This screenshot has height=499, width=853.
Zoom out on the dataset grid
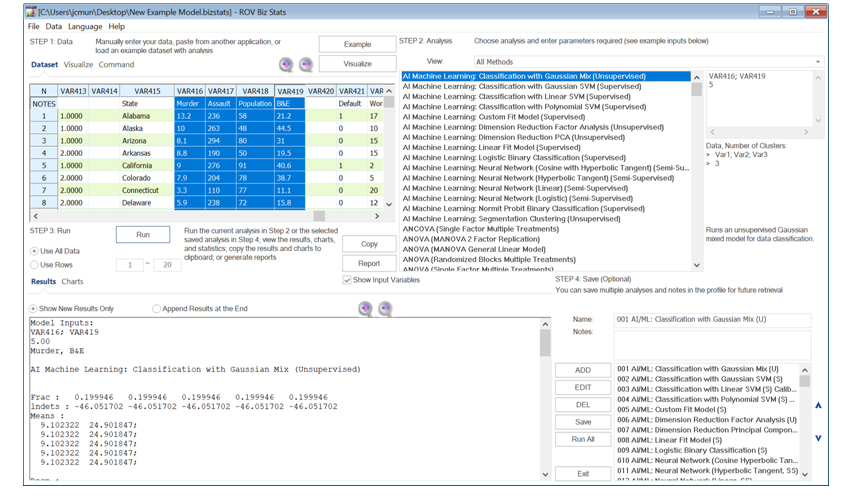tap(306, 64)
